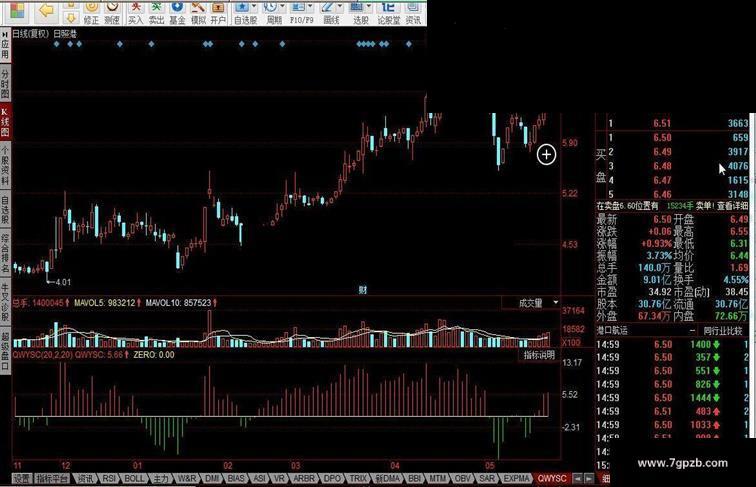Click the yellow back arrow icon

pyautogui.click(x=46, y=11)
